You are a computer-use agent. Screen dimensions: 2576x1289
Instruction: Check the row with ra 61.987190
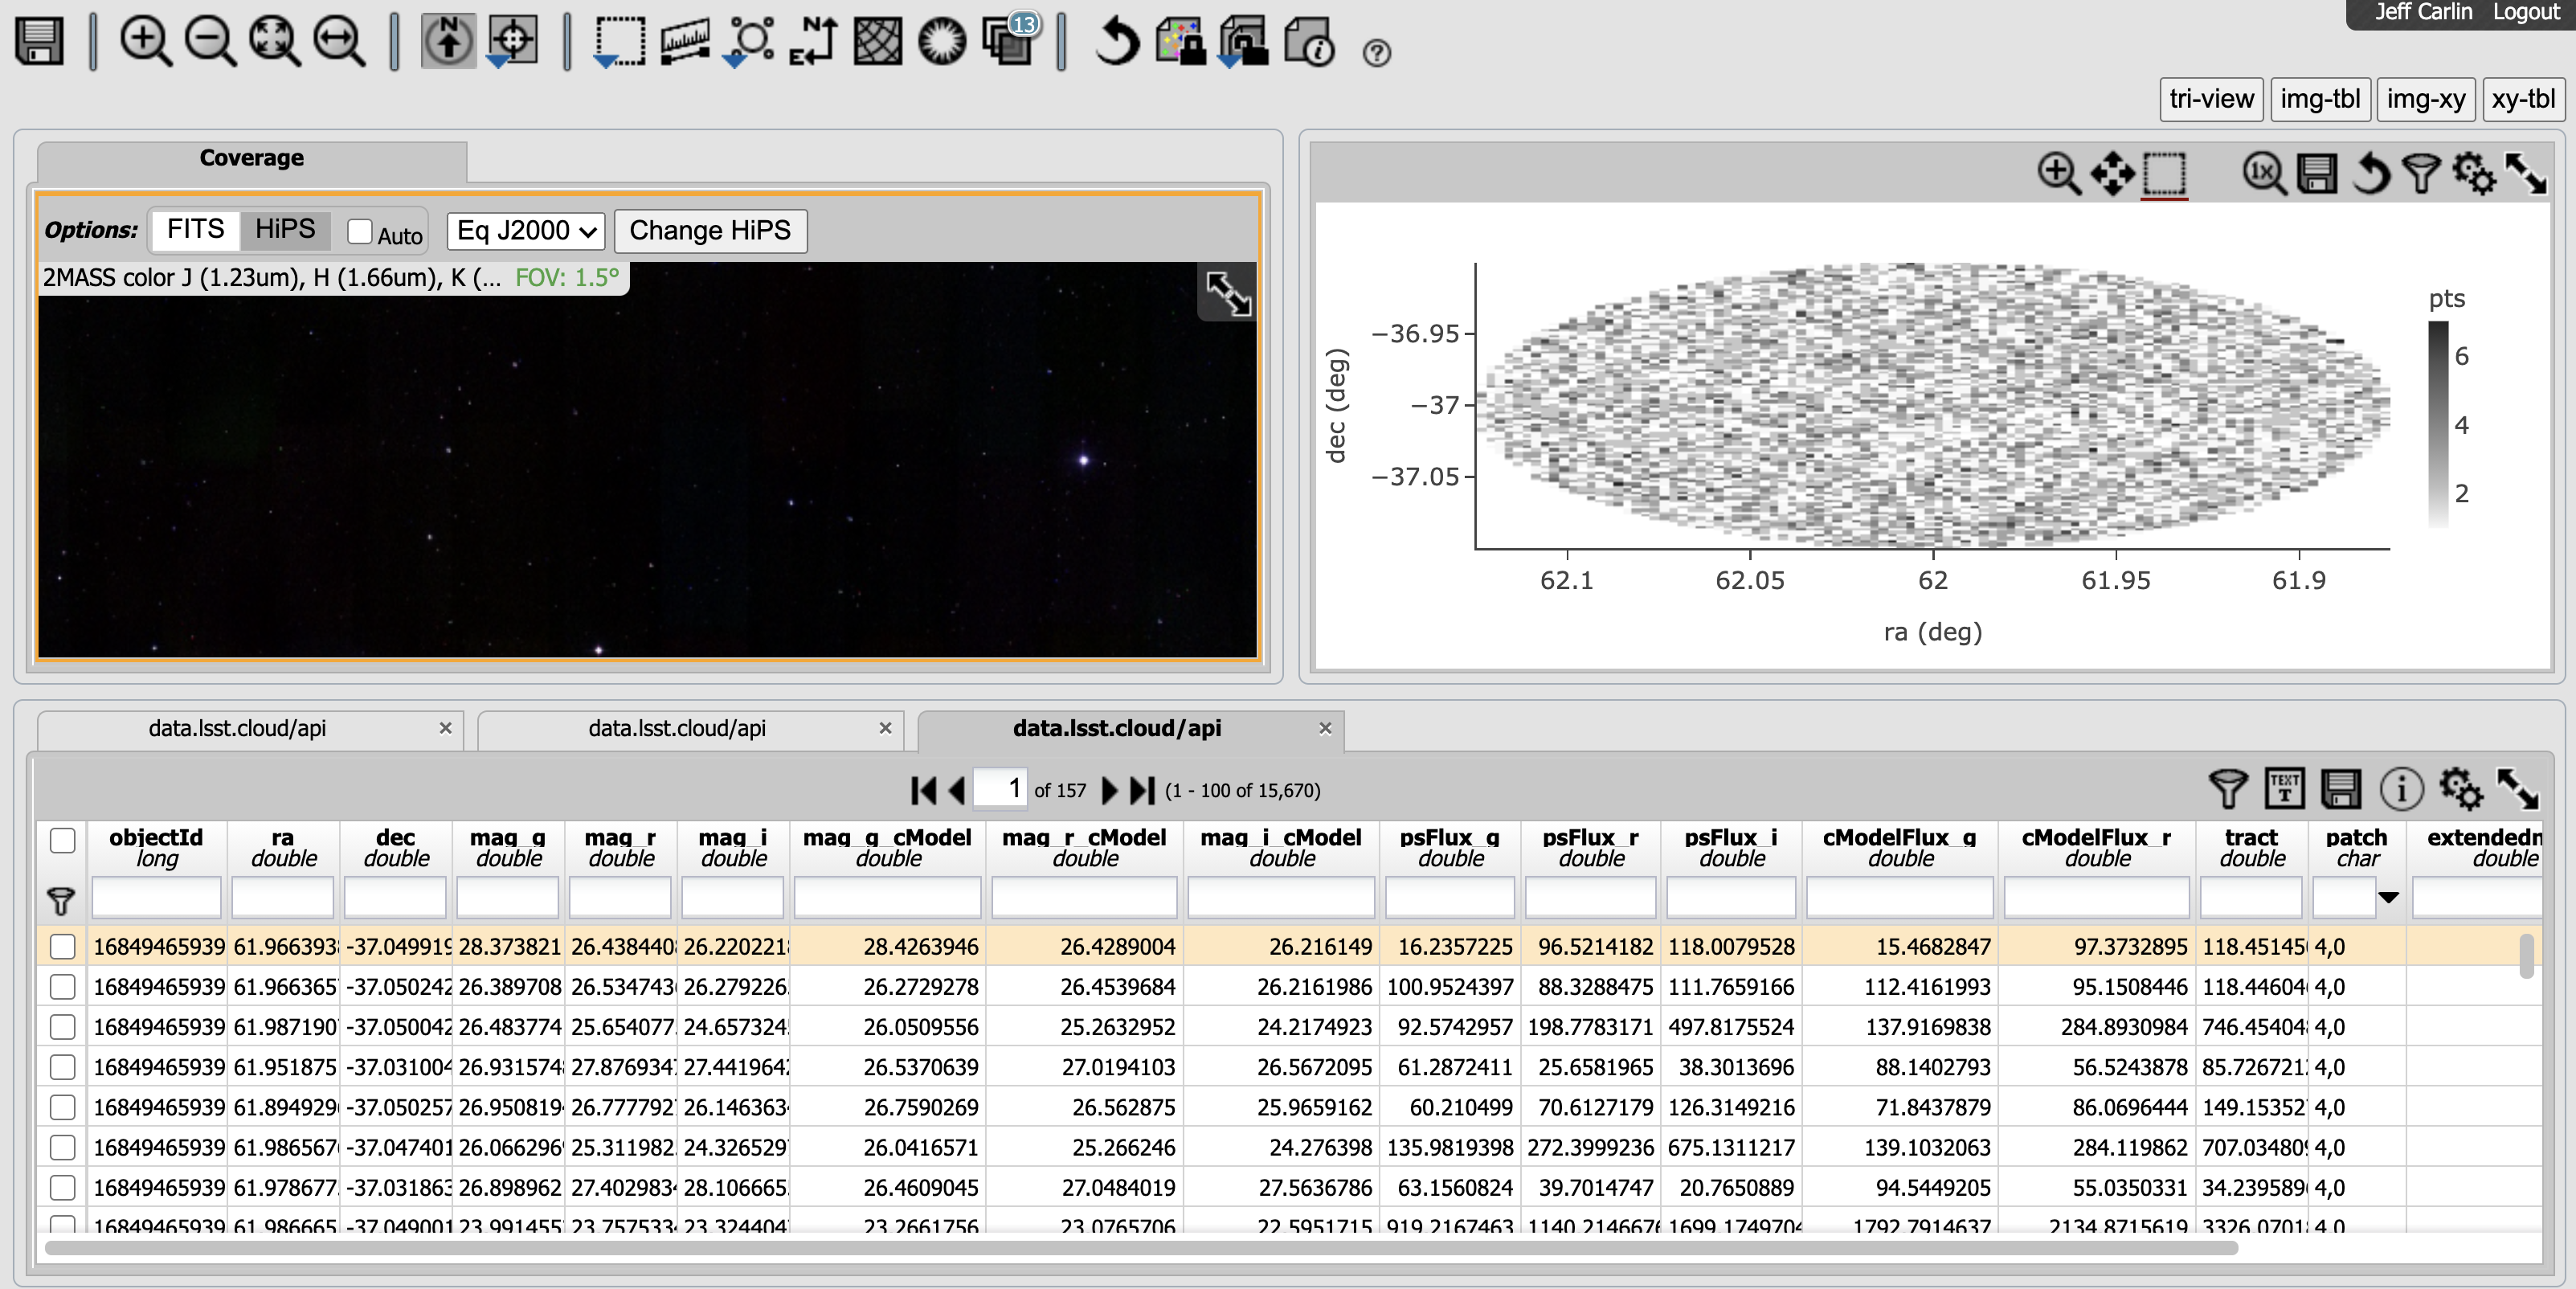click(63, 1027)
